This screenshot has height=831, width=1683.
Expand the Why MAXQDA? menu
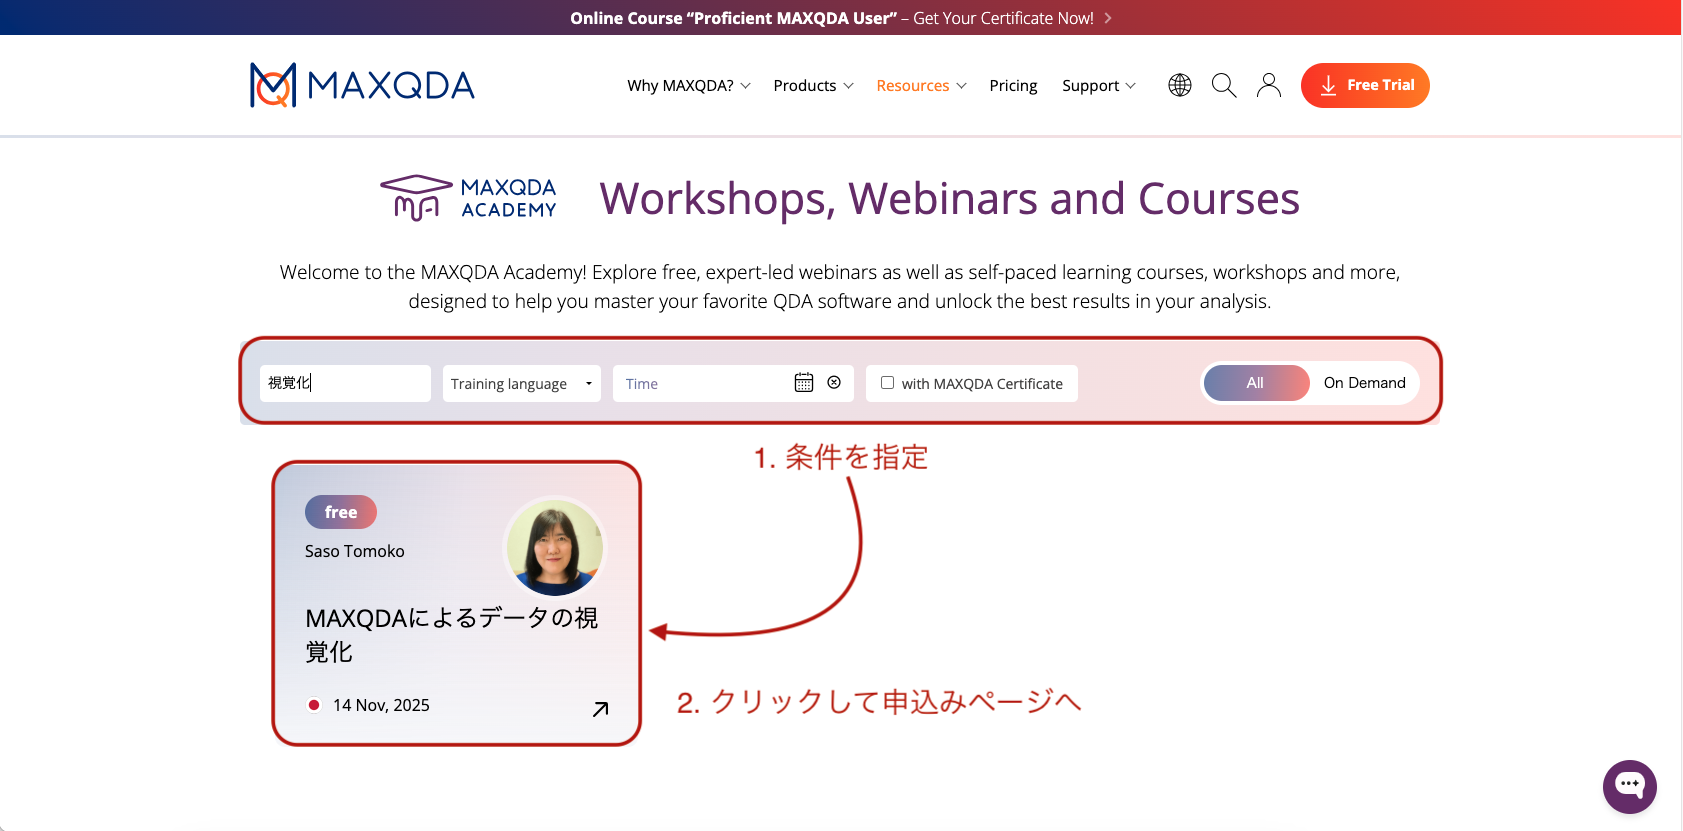tap(688, 86)
